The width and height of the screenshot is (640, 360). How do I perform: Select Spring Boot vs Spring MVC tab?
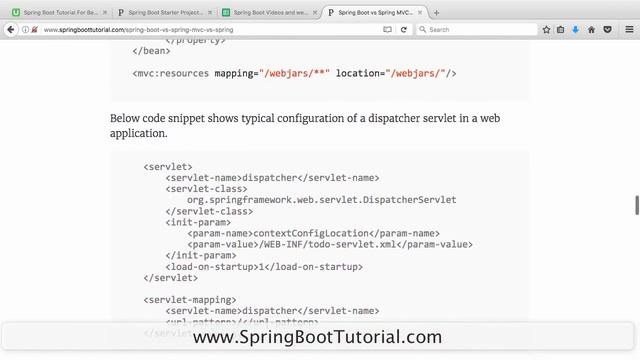pos(375,13)
